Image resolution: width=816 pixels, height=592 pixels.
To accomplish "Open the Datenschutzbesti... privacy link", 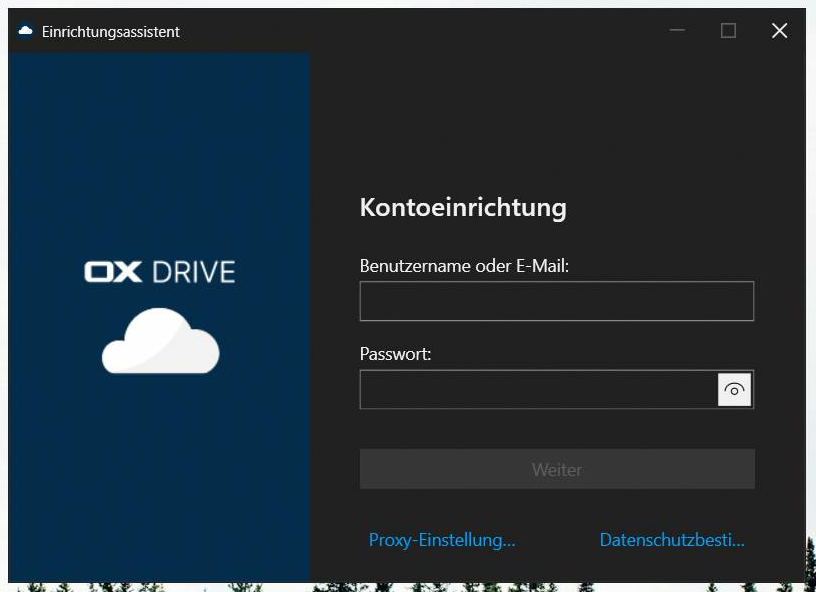I will coord(672,540).
